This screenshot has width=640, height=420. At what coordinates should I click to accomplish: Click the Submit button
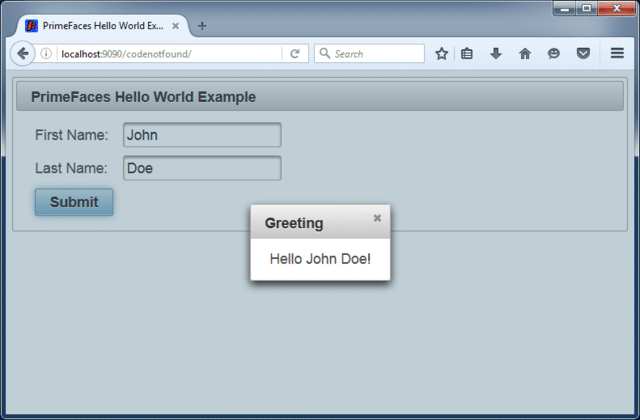click(74, 202)
